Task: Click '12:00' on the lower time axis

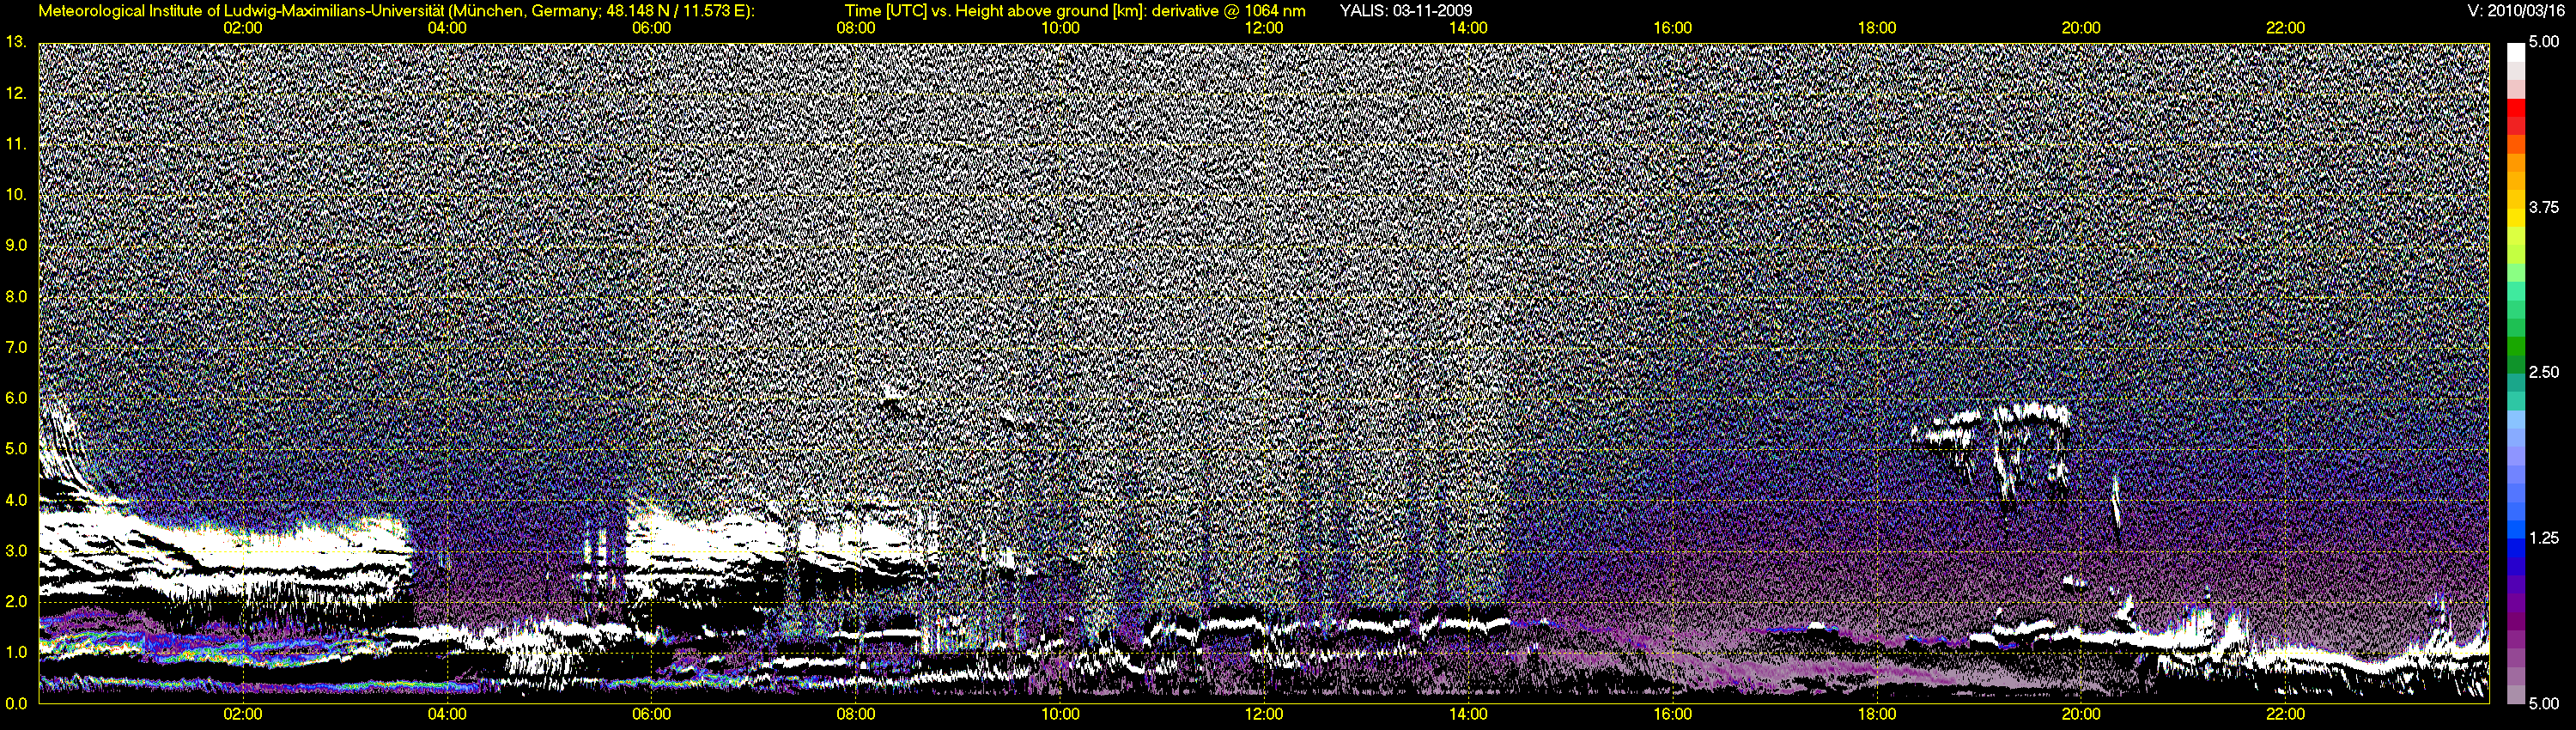Action: (x=1264, y=714)
